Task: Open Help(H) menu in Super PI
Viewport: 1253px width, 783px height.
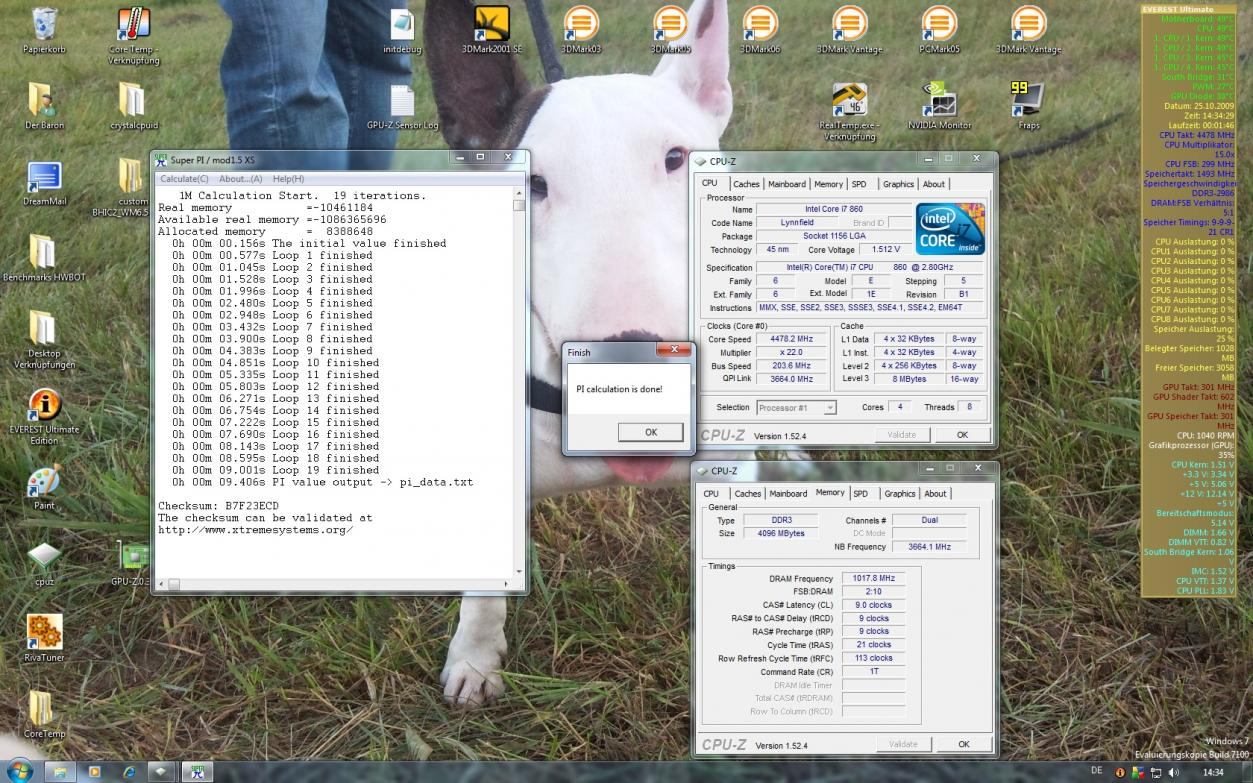Action: pos(288,178)
